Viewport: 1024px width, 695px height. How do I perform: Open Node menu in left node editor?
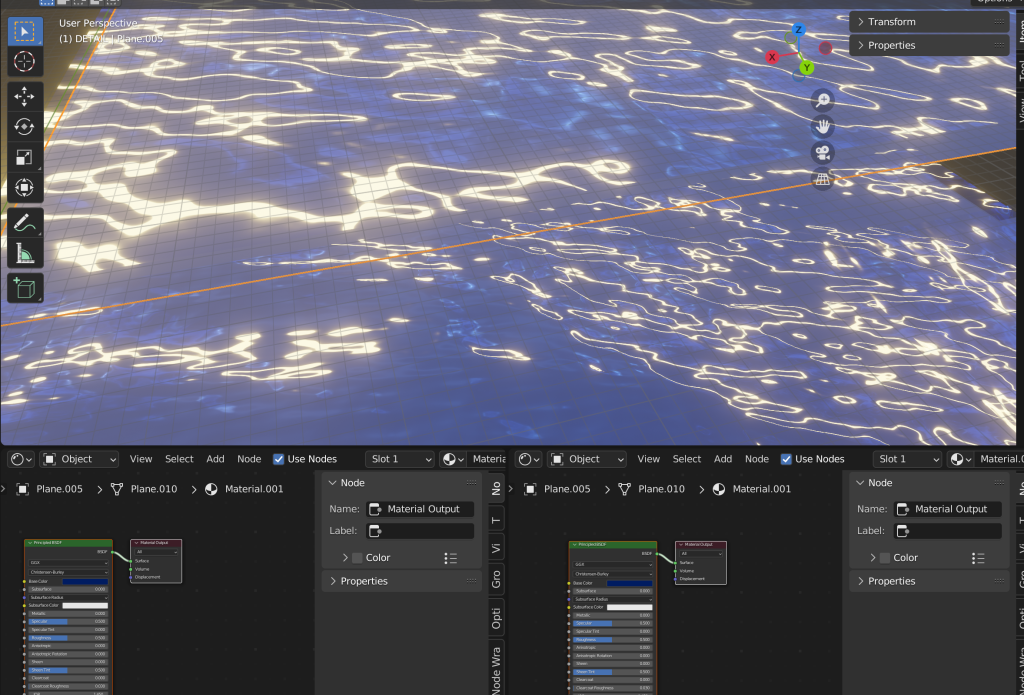click(x=249, y=459)
